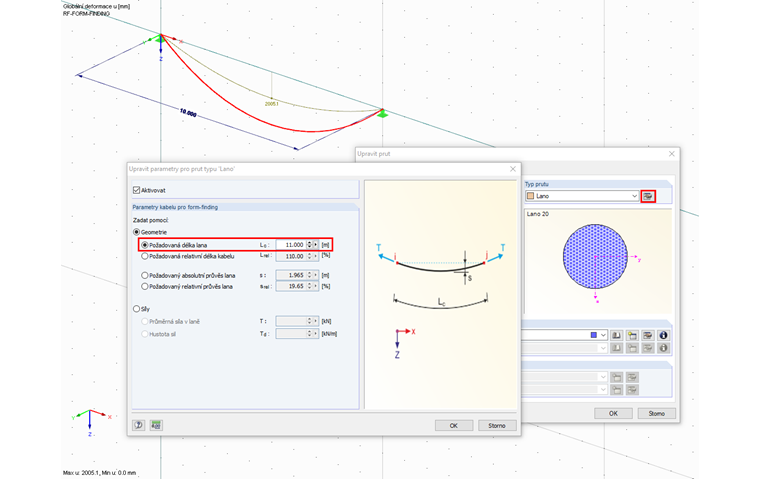Click Storno in Upravit prut window

(x=656, y=413)
